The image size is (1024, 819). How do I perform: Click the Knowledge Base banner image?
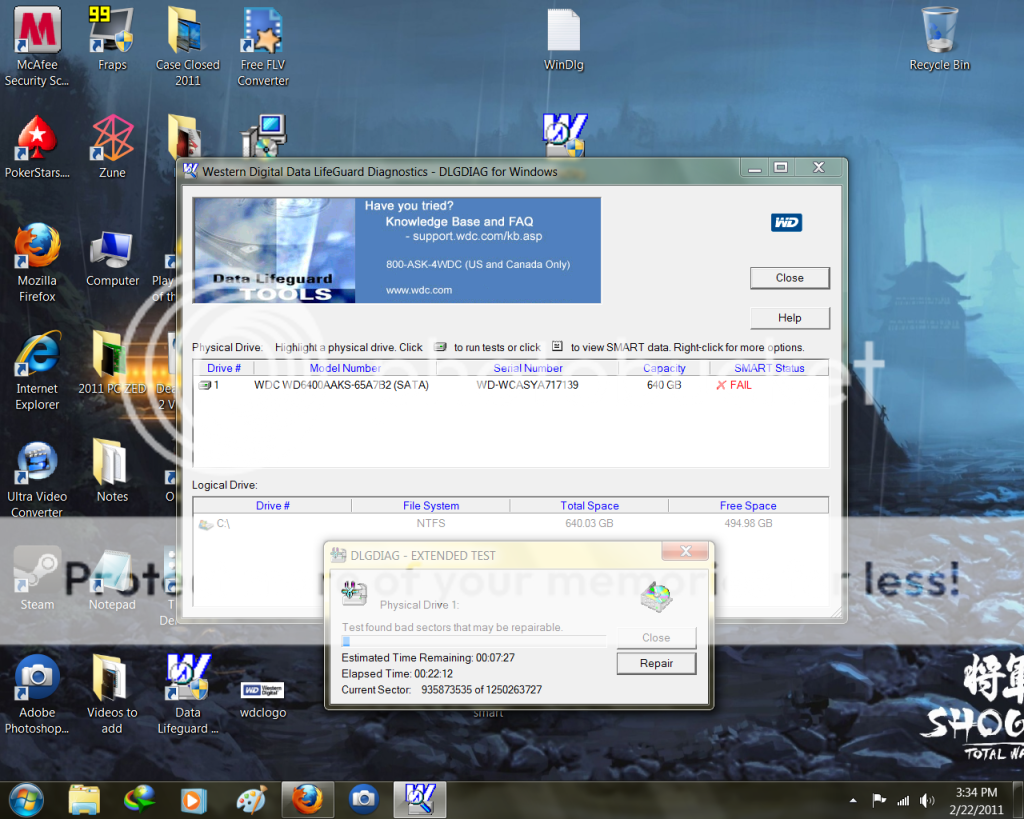pos(397,250)
